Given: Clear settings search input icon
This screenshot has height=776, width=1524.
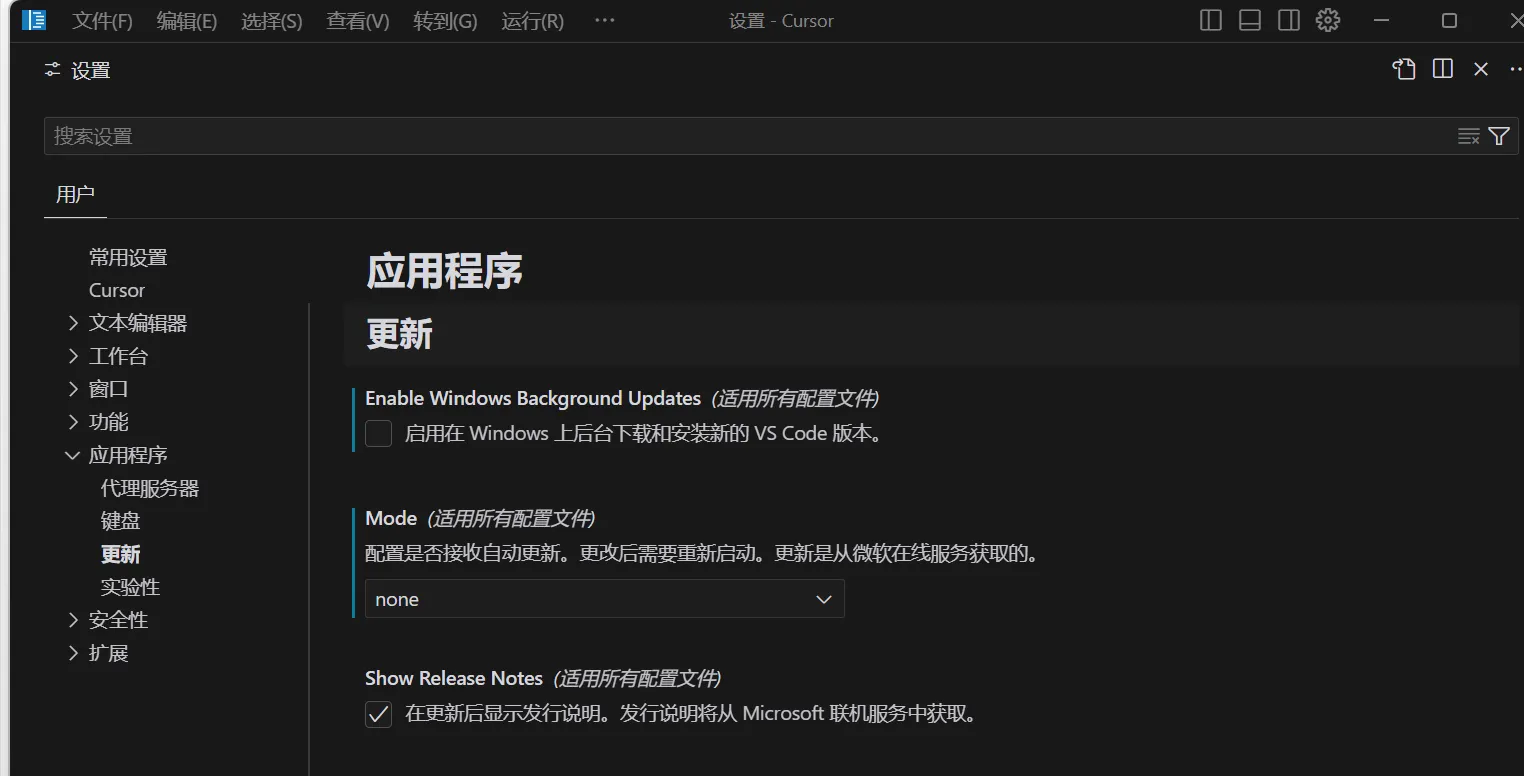Looking at the screenshot, I should 1468,136.
